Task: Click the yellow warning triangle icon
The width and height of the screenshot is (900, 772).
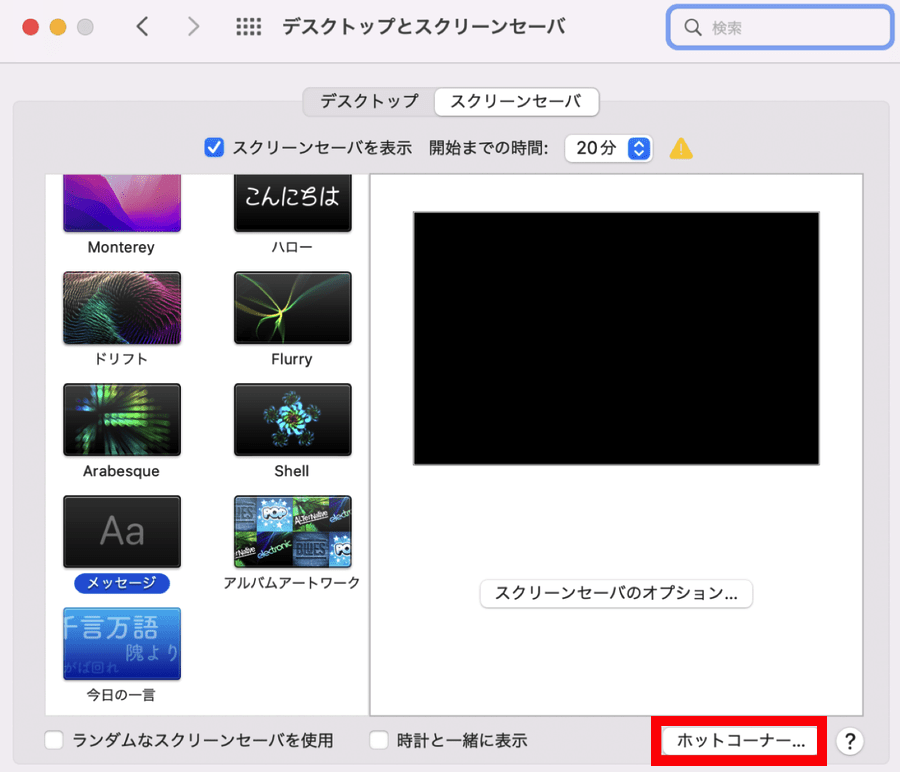Action: [681, 149]
